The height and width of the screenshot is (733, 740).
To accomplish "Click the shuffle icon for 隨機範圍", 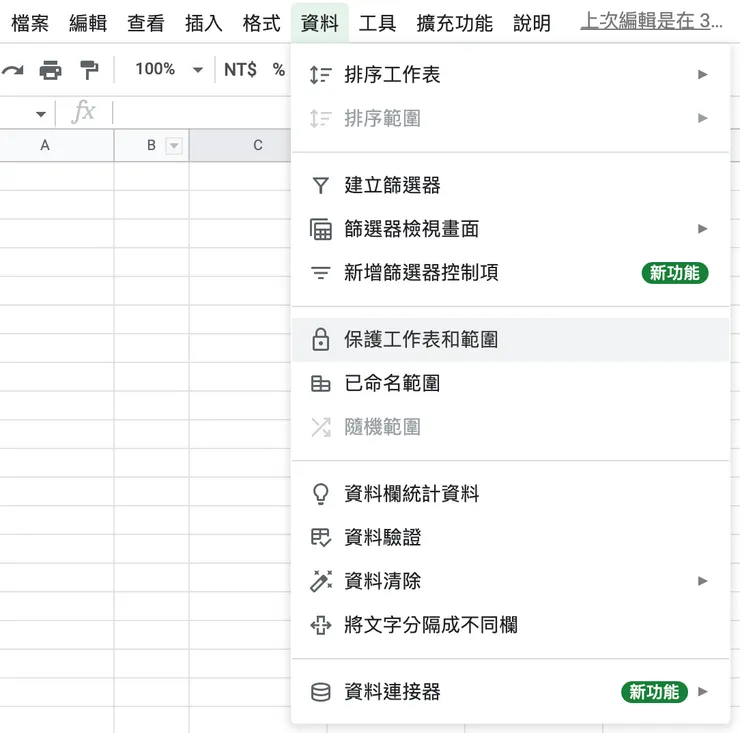I will [321, 427].
